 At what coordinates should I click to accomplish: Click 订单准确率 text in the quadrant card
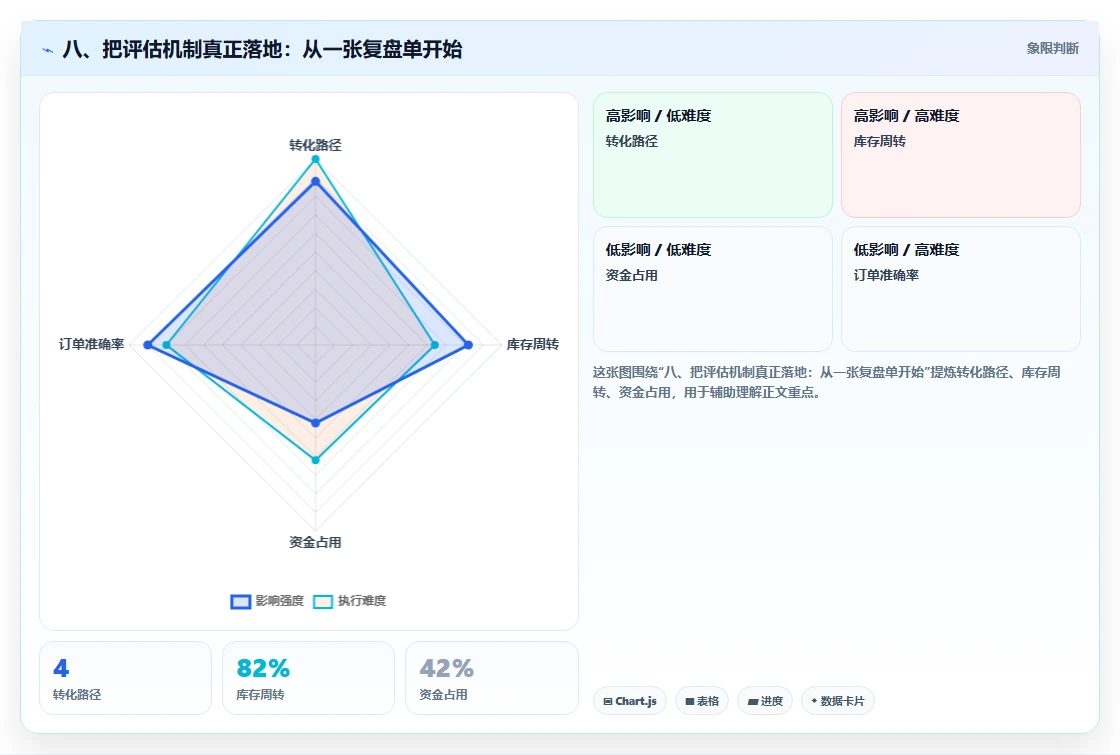pyautogui.click(x=886, y=275)
